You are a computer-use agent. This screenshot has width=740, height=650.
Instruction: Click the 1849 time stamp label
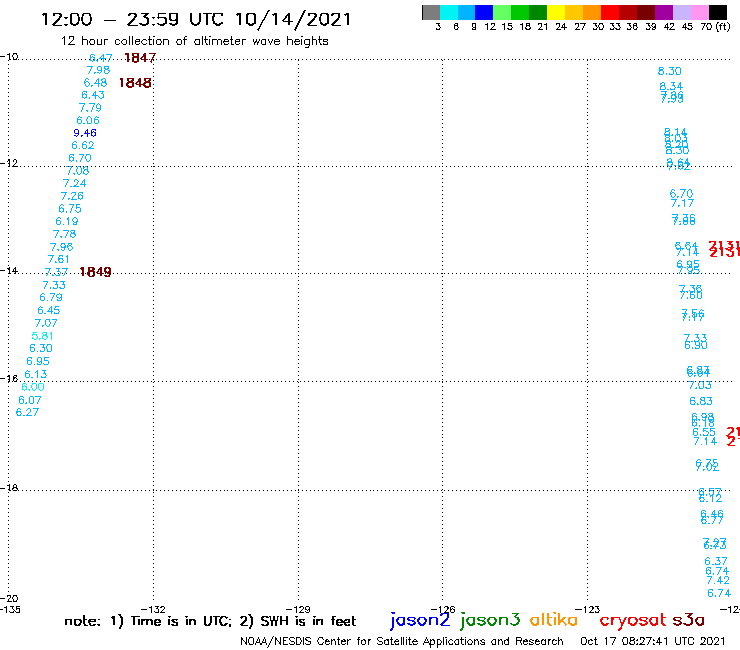pos(95,272)
